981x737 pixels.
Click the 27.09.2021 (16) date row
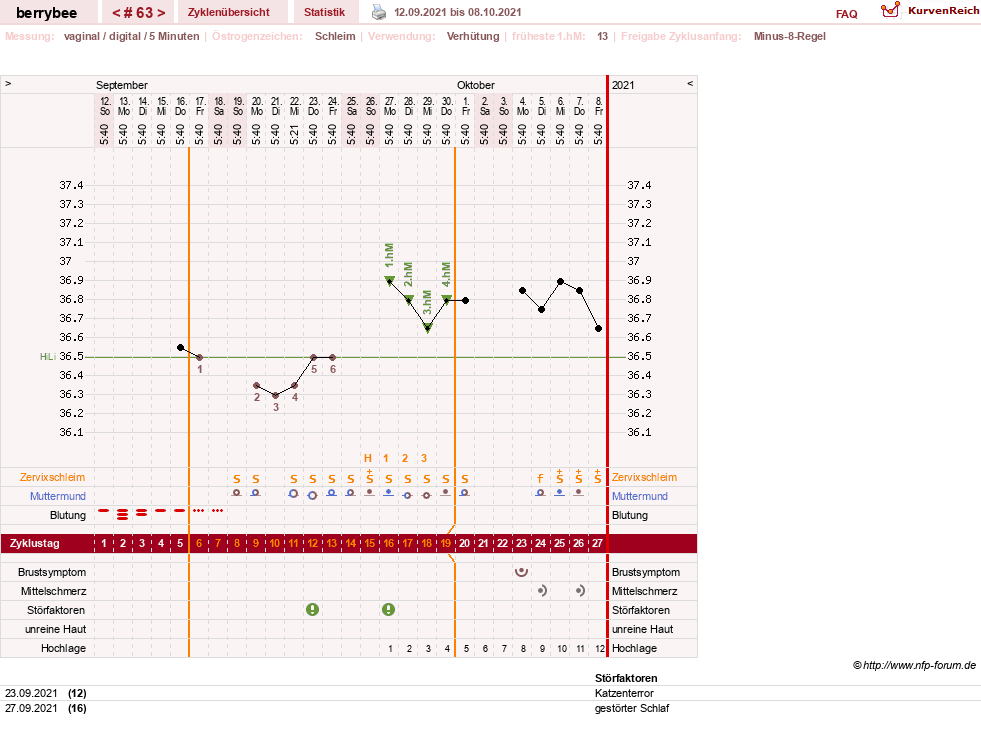click(46, 708)
